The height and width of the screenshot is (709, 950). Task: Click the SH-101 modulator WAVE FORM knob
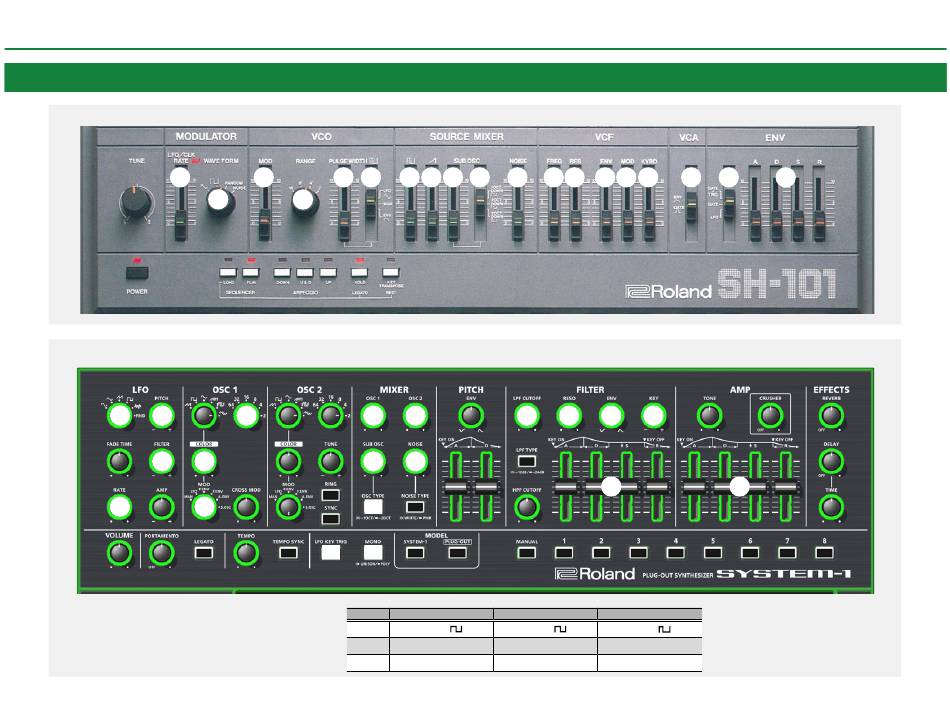219,200
